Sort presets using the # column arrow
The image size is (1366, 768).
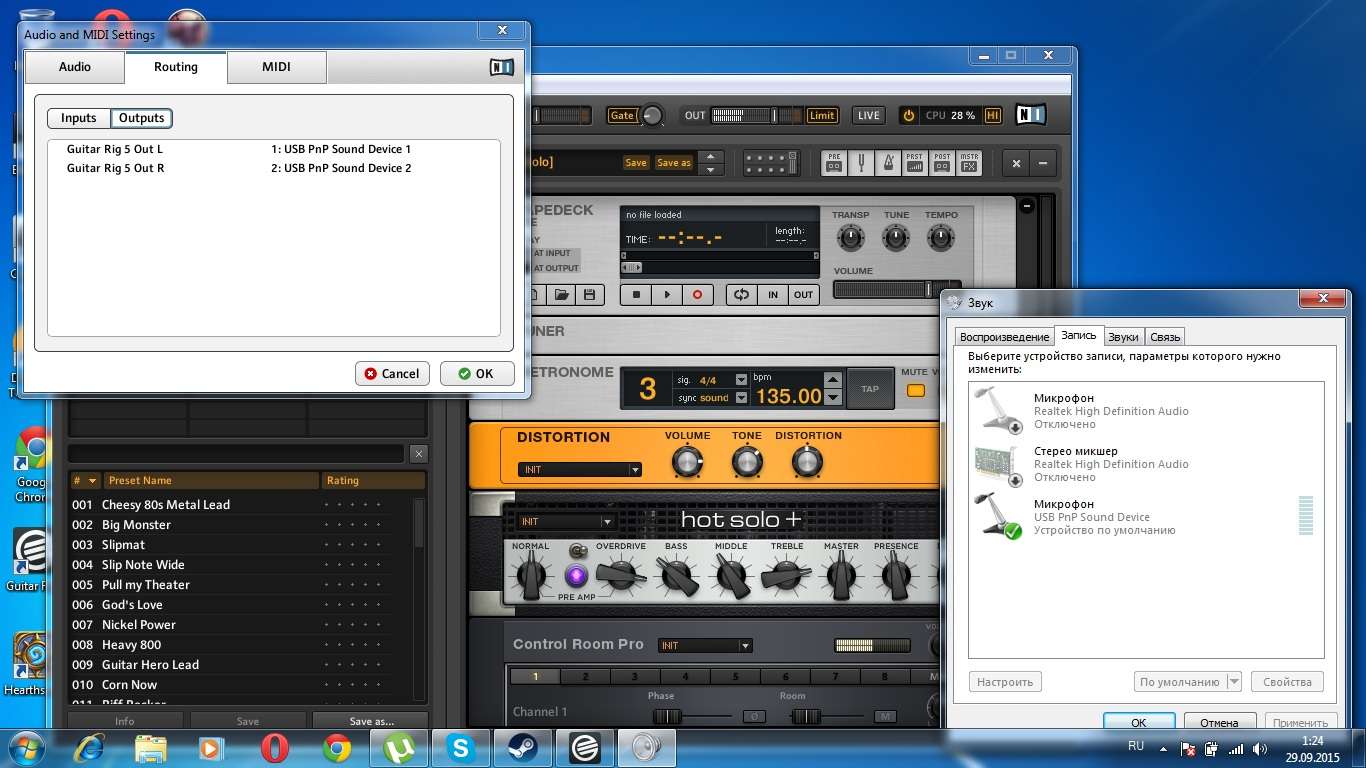click(93, 481)
